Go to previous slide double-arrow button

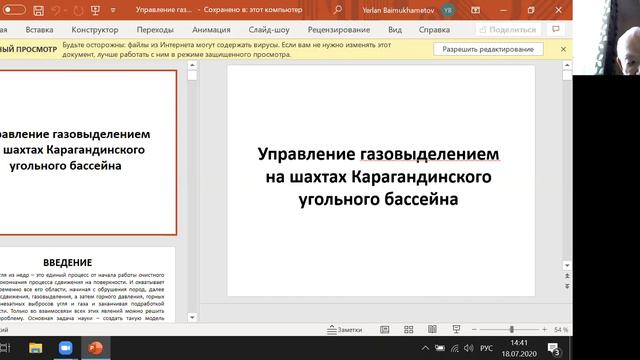tap(567, 276)
